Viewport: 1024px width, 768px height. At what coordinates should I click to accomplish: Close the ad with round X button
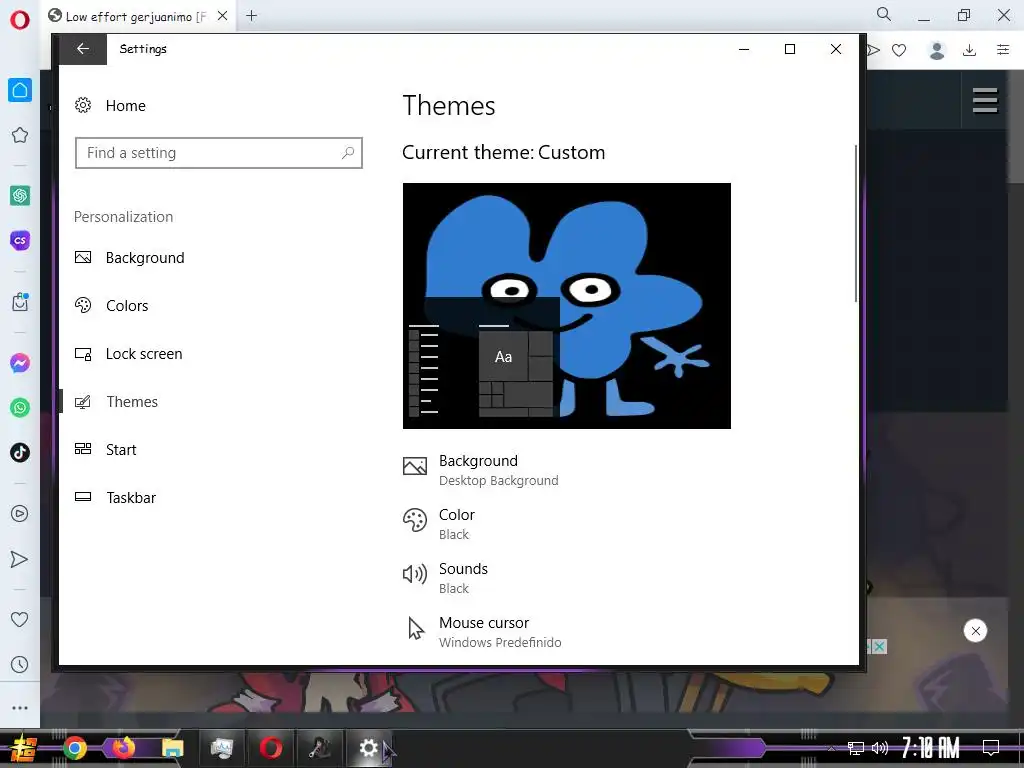tap(975, 631)
